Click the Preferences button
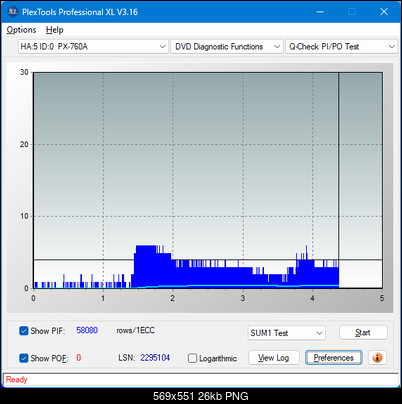 pyautogui.click(x=333, y=358)
